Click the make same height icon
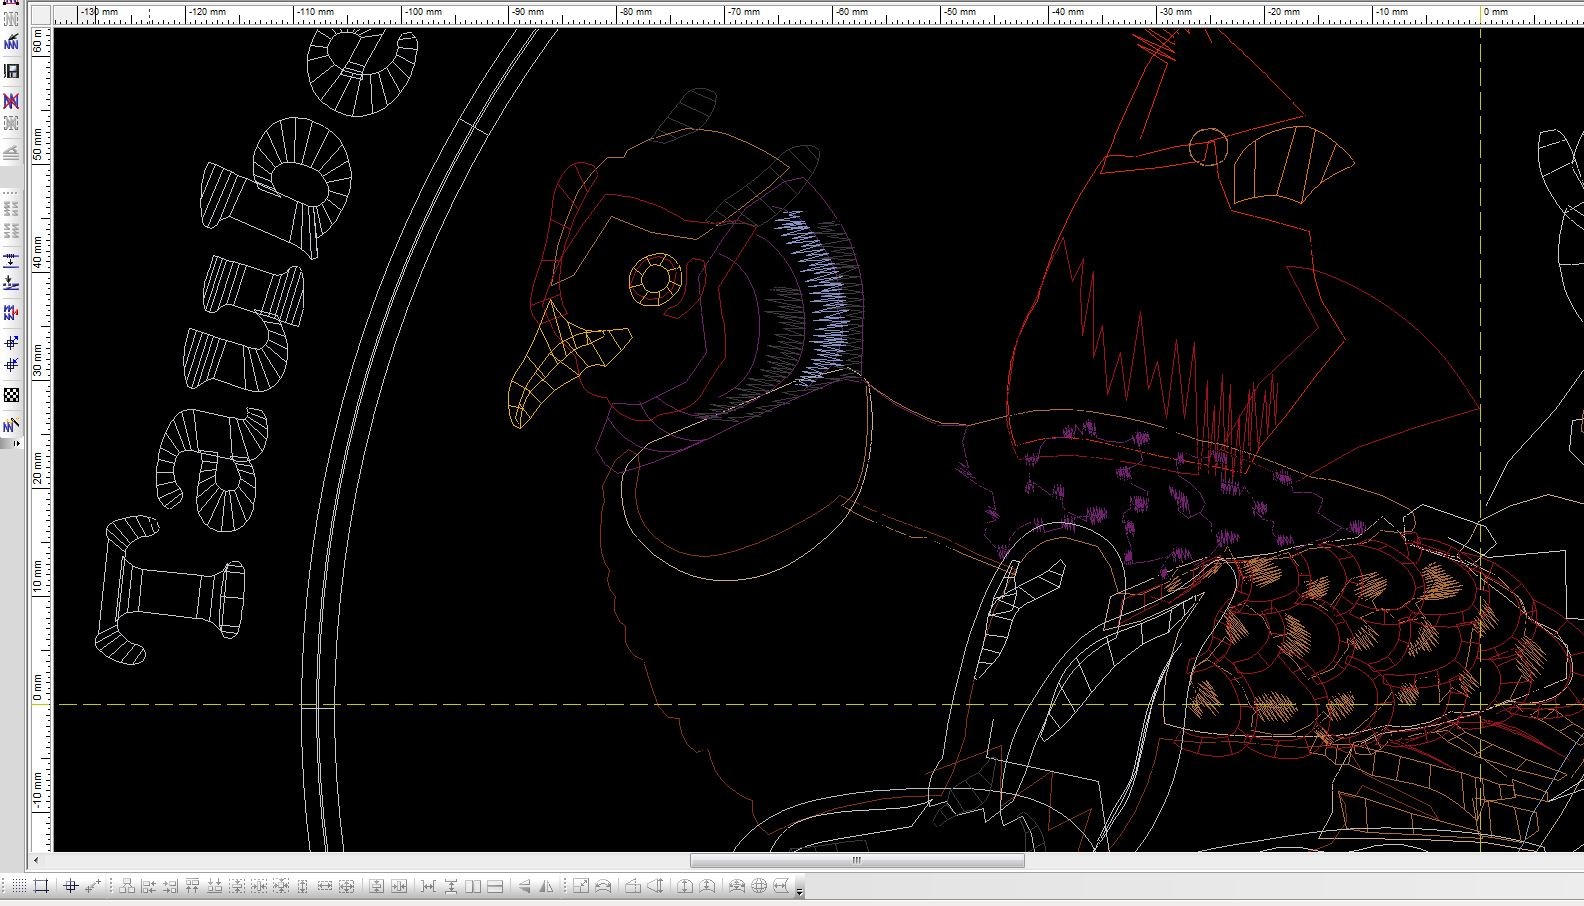 [302, 886]
